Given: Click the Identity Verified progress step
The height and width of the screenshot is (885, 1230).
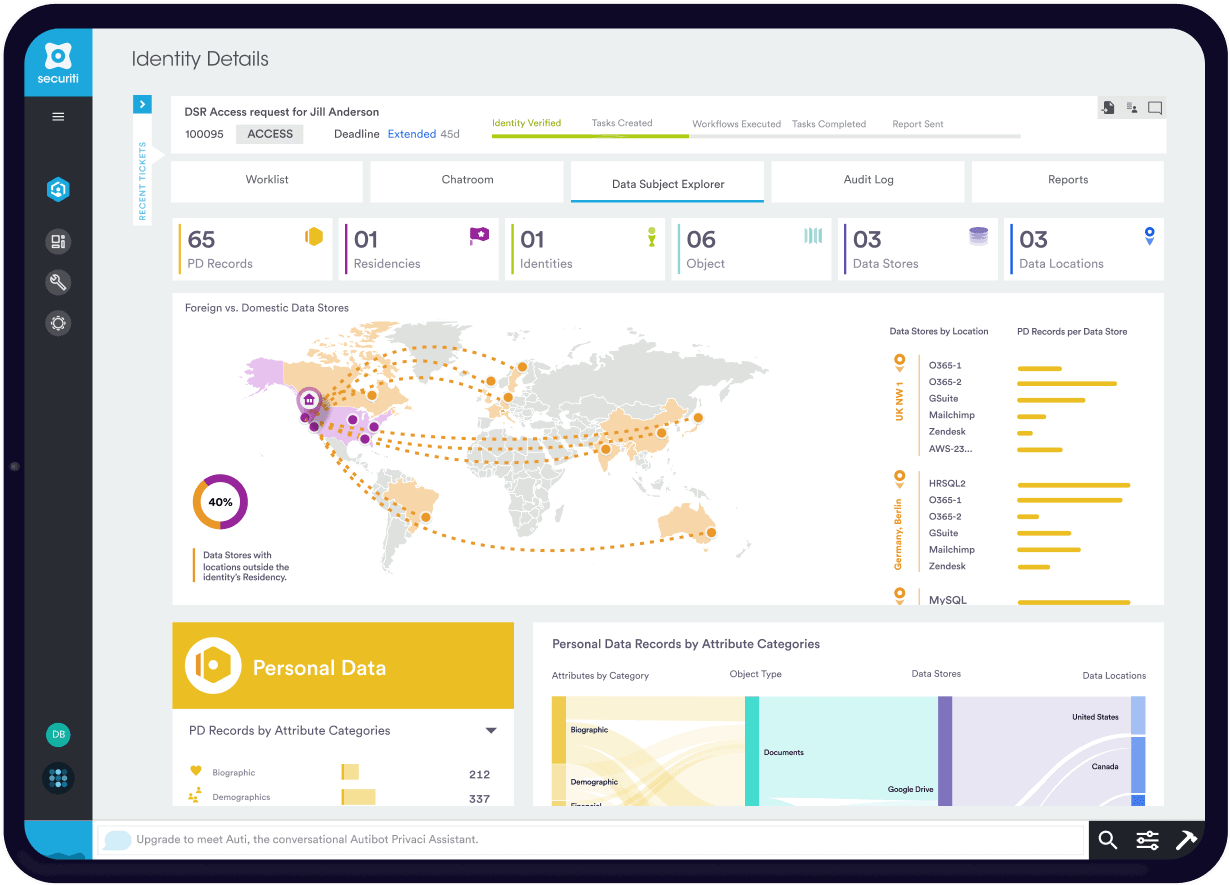Looking at the screenshot, I should 526,123.
